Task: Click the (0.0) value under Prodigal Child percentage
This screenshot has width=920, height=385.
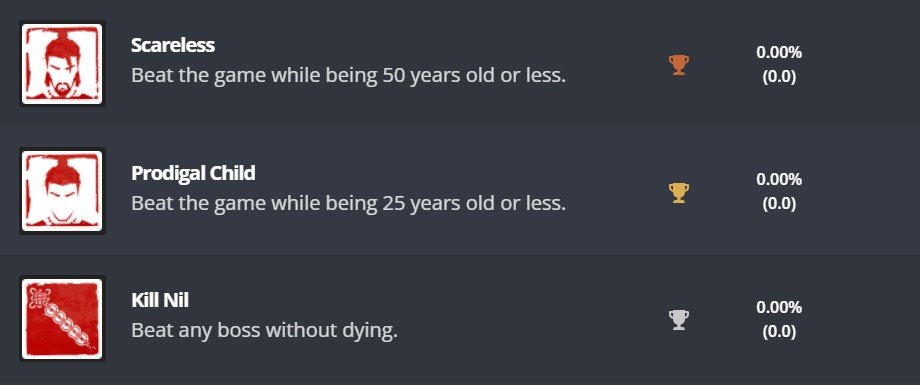Action: pos(779,204)
